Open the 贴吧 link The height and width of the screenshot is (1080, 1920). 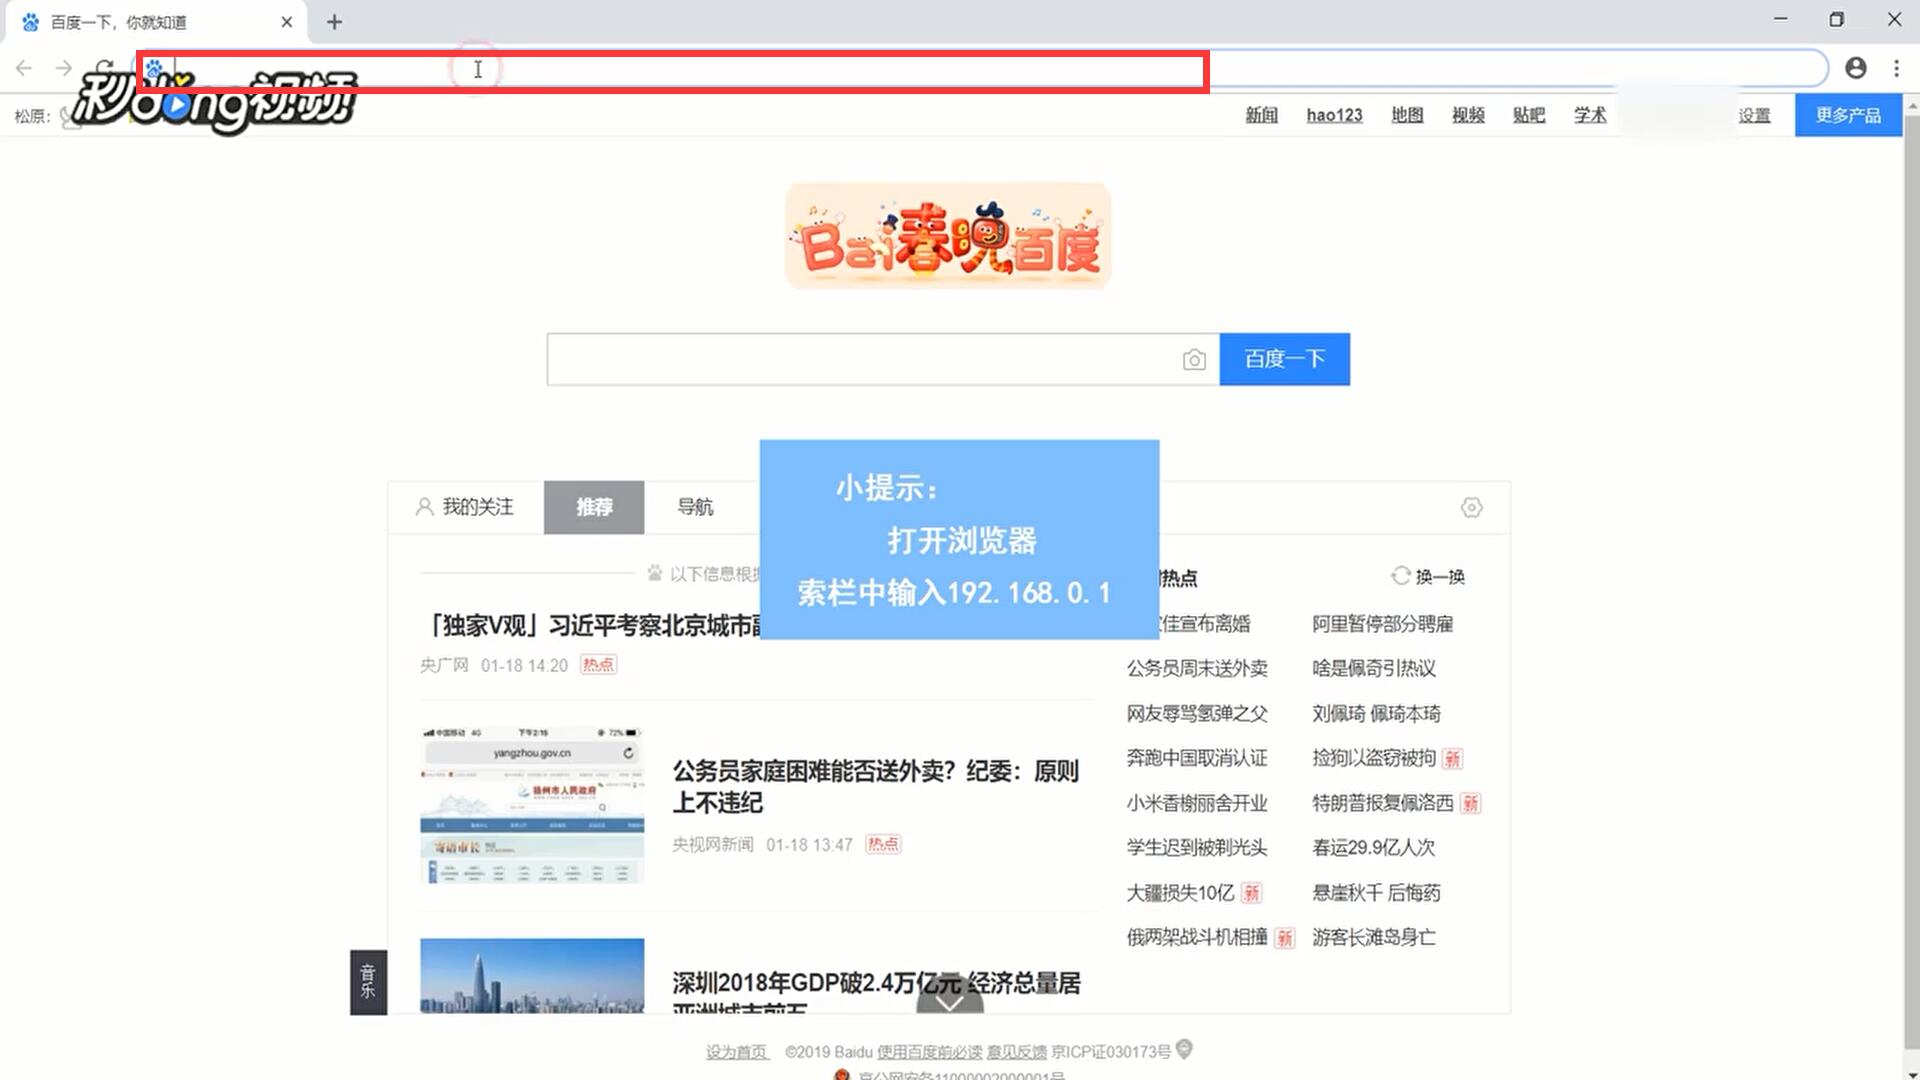[x=1529, y=115]
